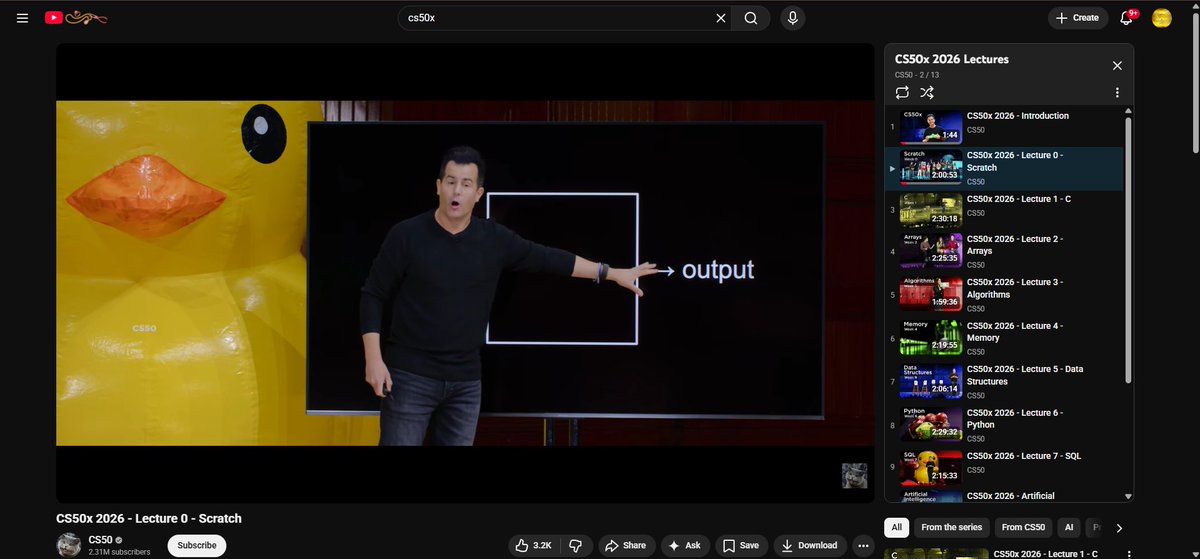Open CS50 channel avatar below video
The height and width of the screenshot is (559, 1200).
point(69,545)
